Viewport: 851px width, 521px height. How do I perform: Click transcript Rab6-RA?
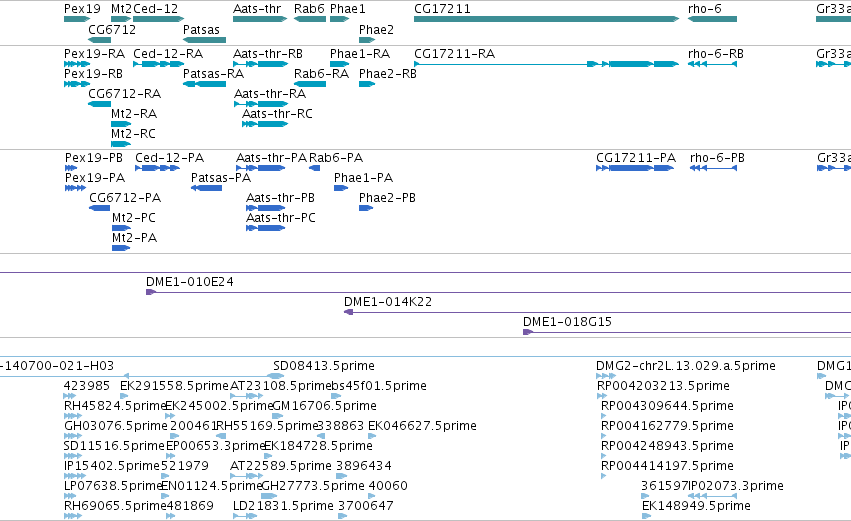click(x=321, y=74)
